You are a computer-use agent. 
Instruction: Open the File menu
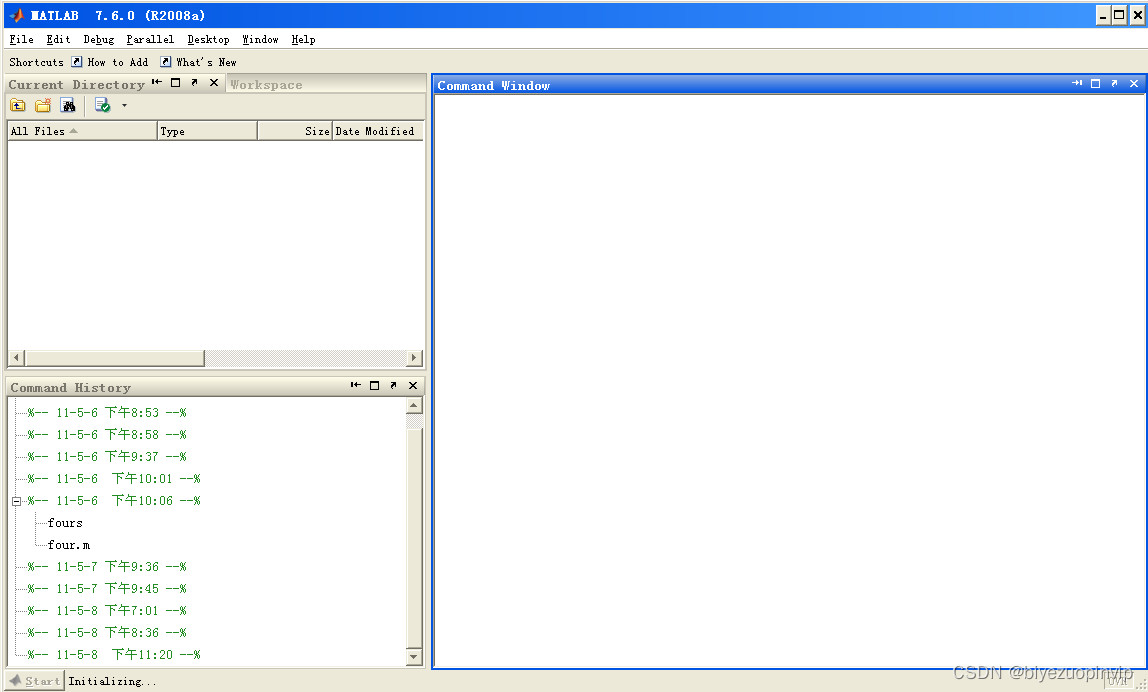[x=21, y=40]
